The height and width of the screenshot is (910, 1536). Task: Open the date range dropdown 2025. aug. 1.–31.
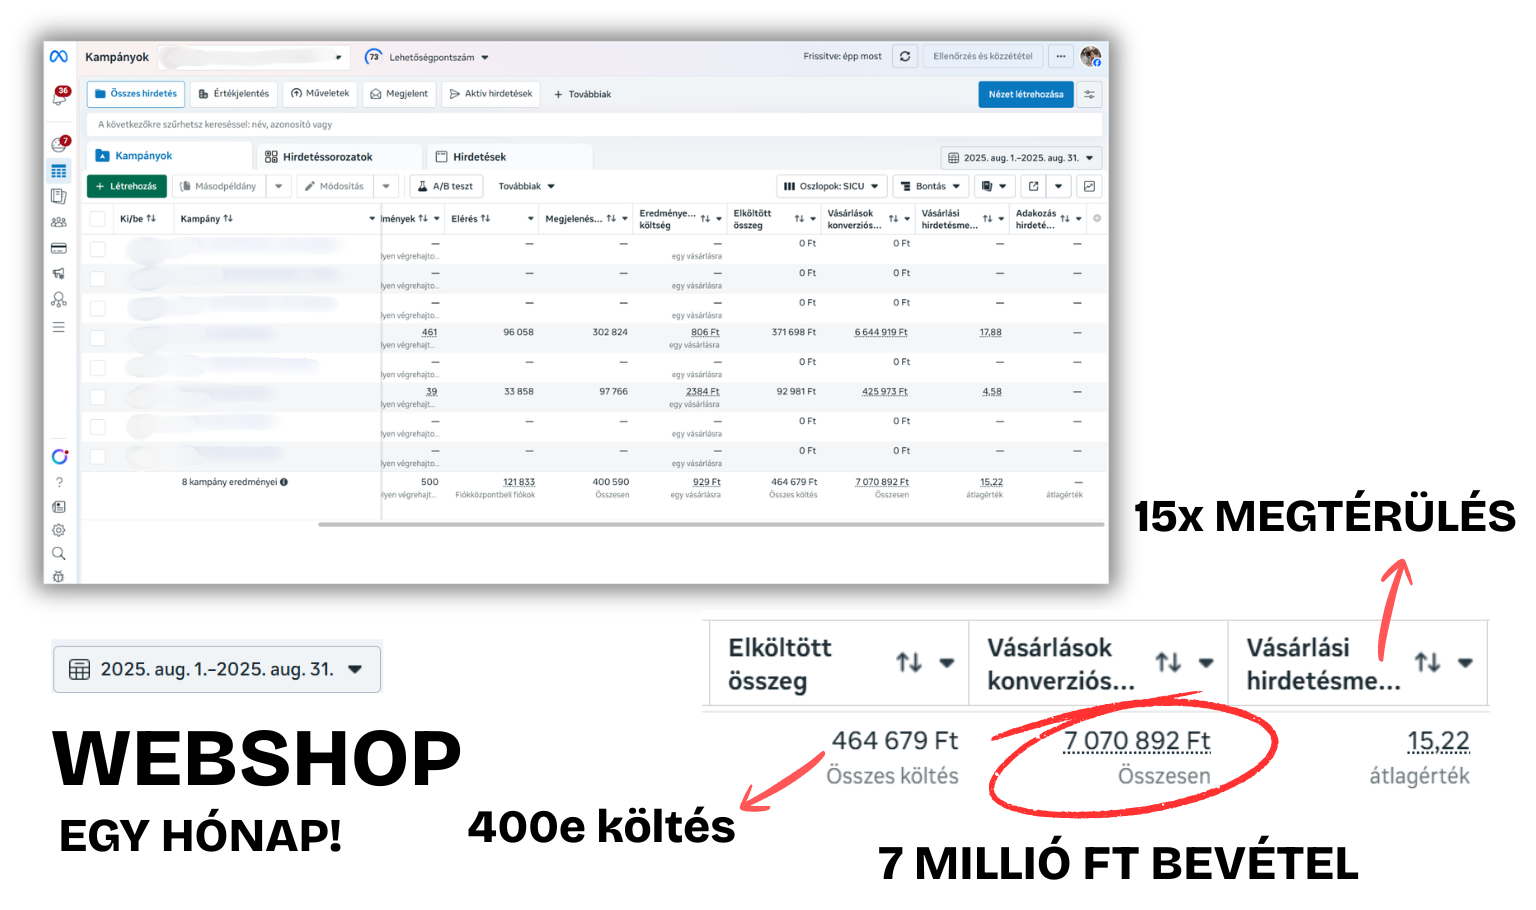(x=1021, y=158)
